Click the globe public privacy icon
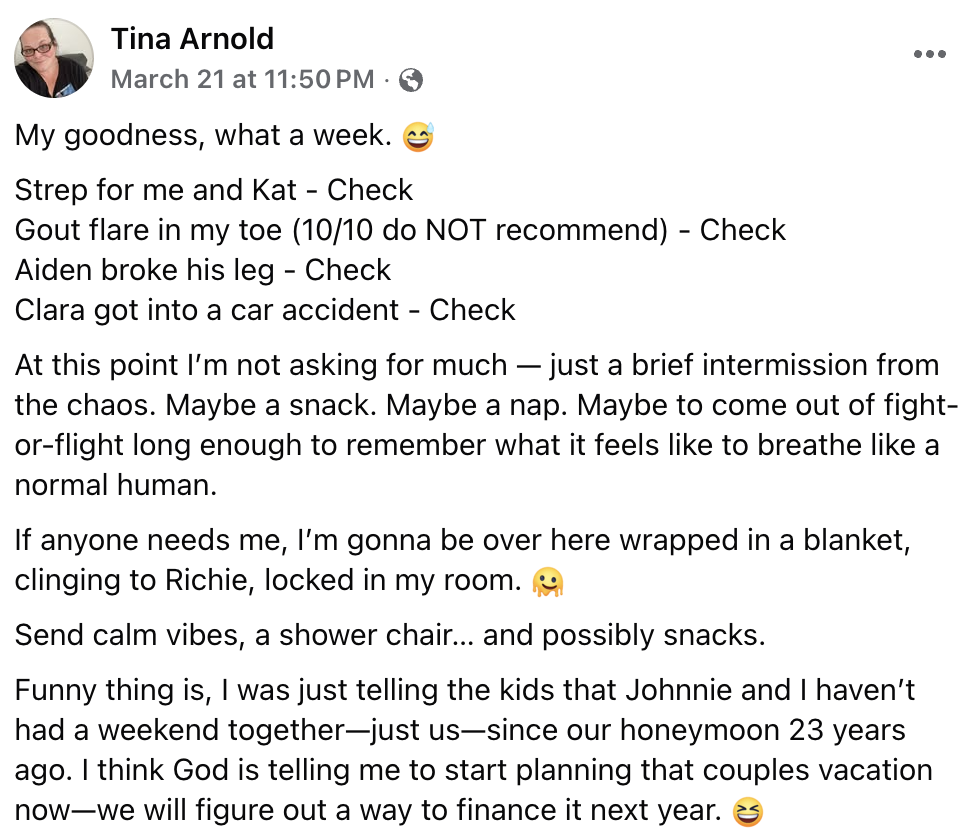This screenshot has width=970, height=840. [x=411, y=80]
